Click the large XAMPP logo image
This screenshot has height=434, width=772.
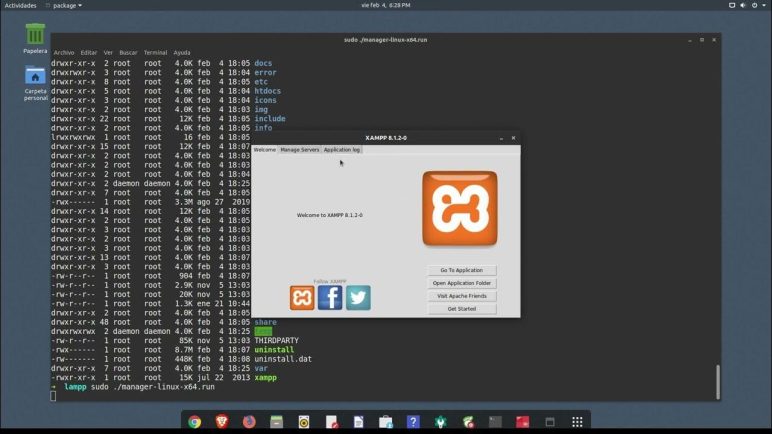tap(460, 208)
